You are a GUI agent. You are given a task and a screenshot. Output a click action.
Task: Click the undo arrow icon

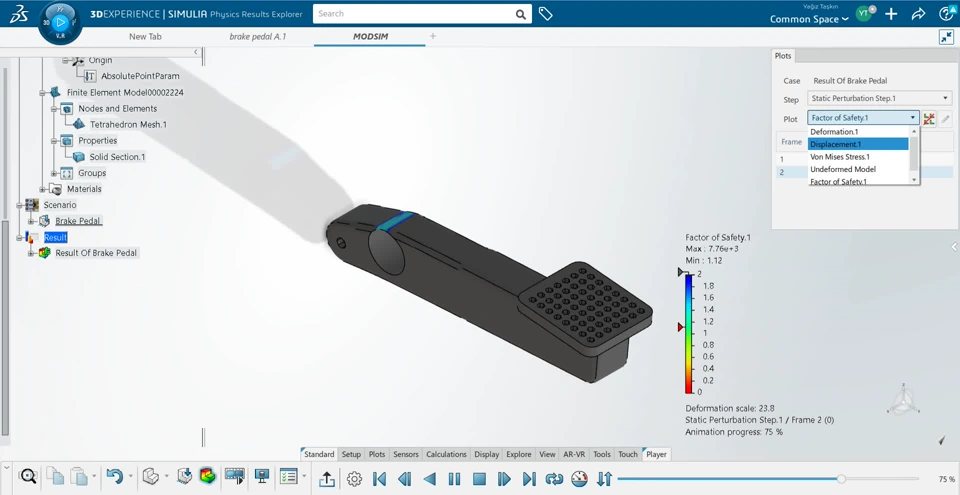(114, 476)
